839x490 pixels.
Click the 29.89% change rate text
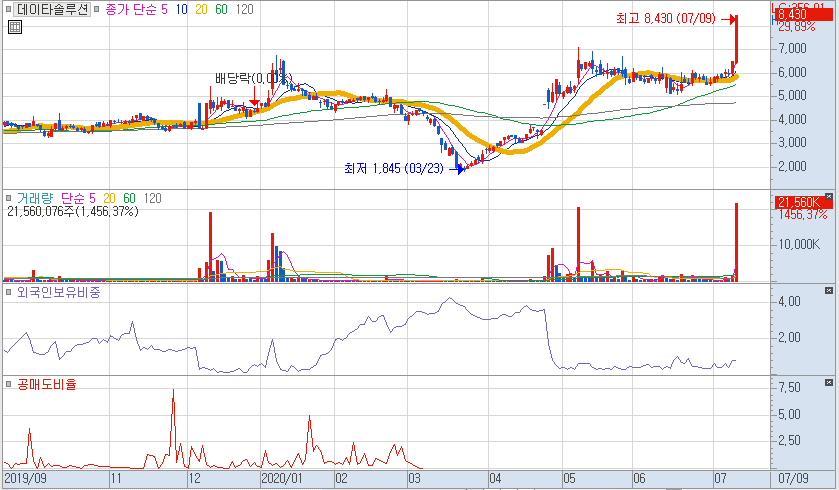tap(797, 27)
